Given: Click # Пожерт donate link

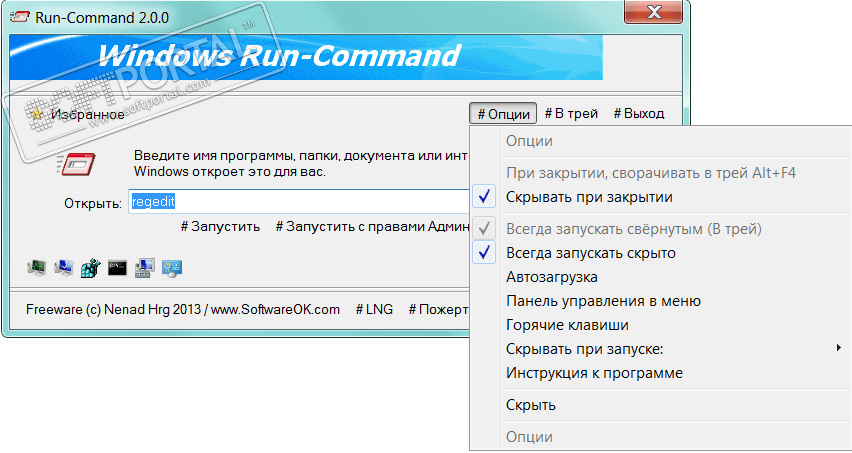Looking at the screenshot, I should (x=438, y=310).
